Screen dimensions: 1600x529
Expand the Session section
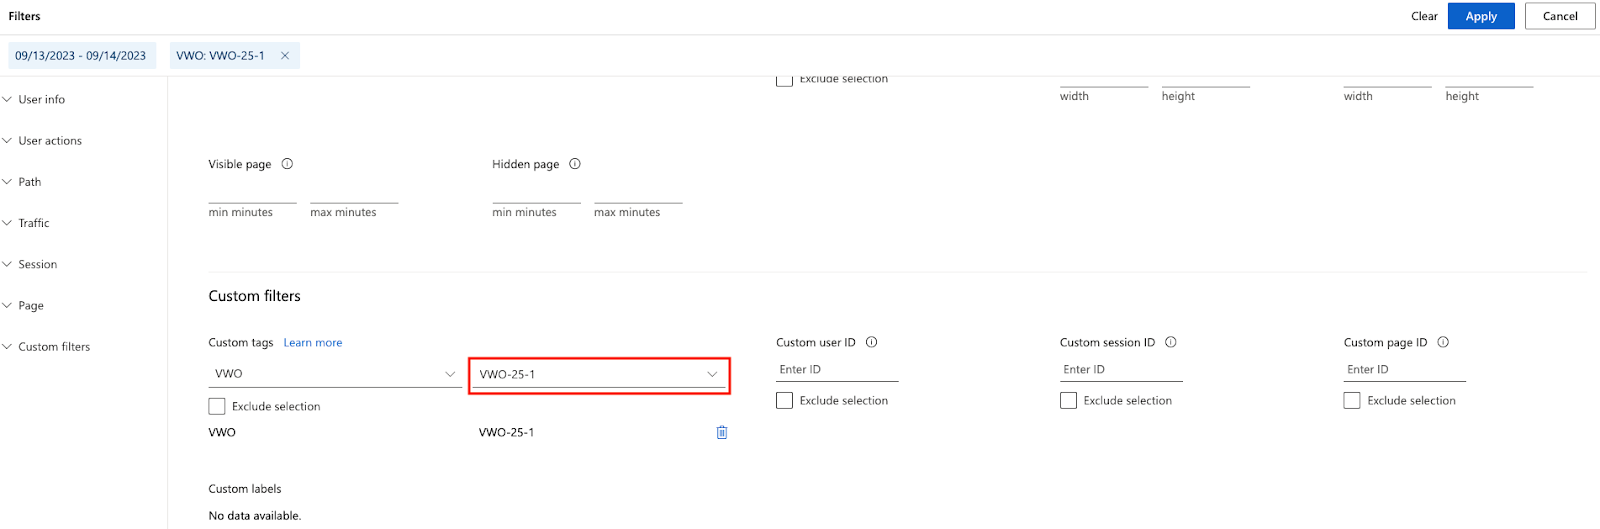(30, 264)
